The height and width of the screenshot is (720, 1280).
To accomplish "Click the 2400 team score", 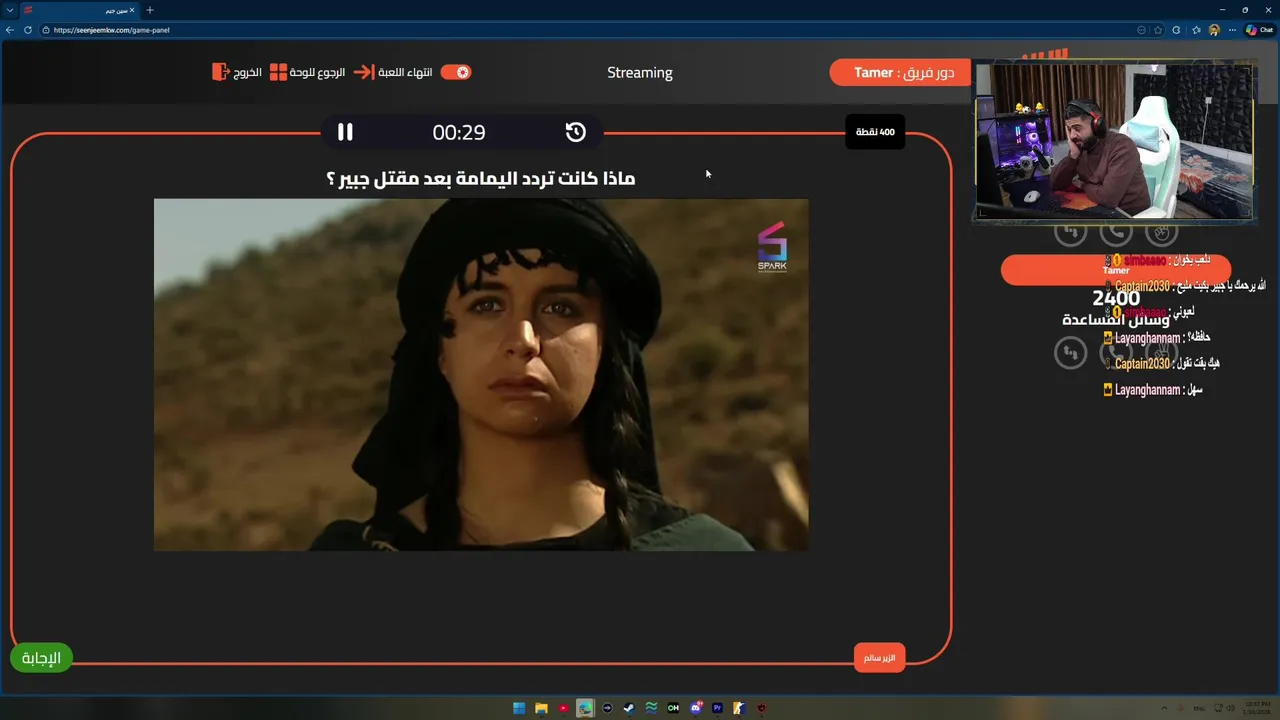I will (1116, 298).
